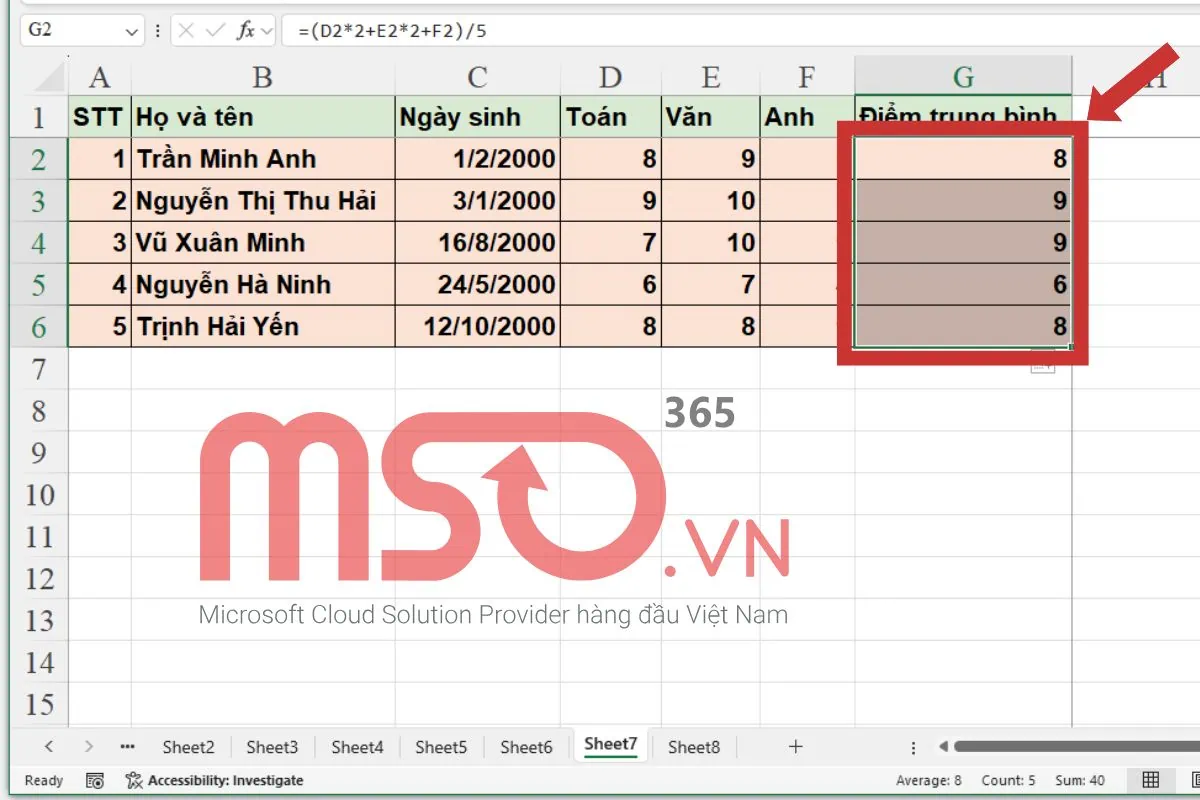This screenshot has height=800, width=1200.
Task: Switch to Sheet4 tab
Action: (357, 746)
